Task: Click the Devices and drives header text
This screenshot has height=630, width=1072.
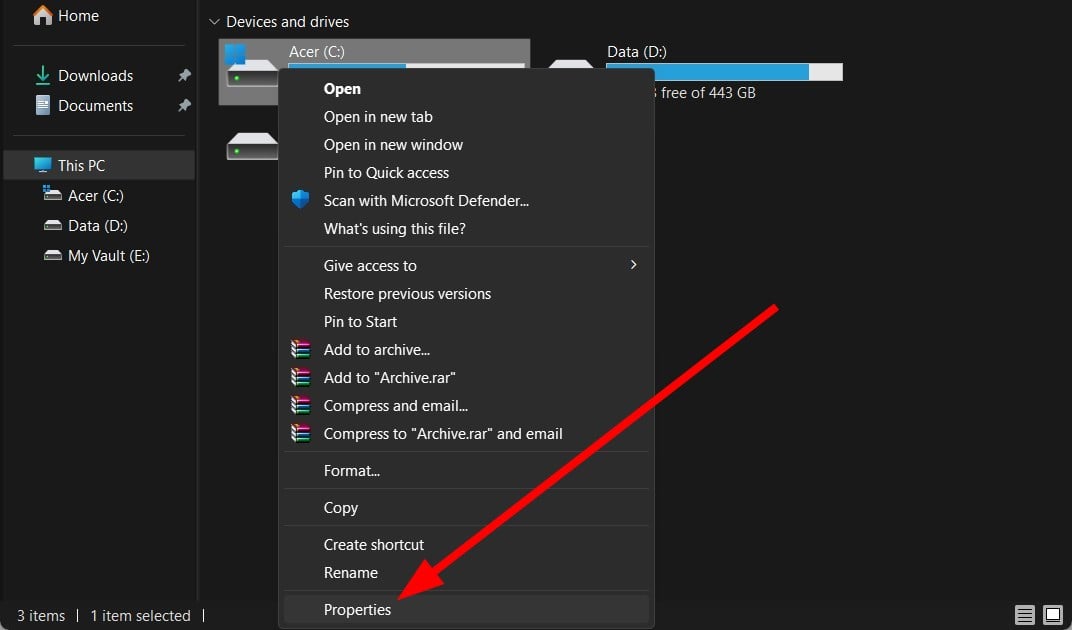Action: coord(287,22)
